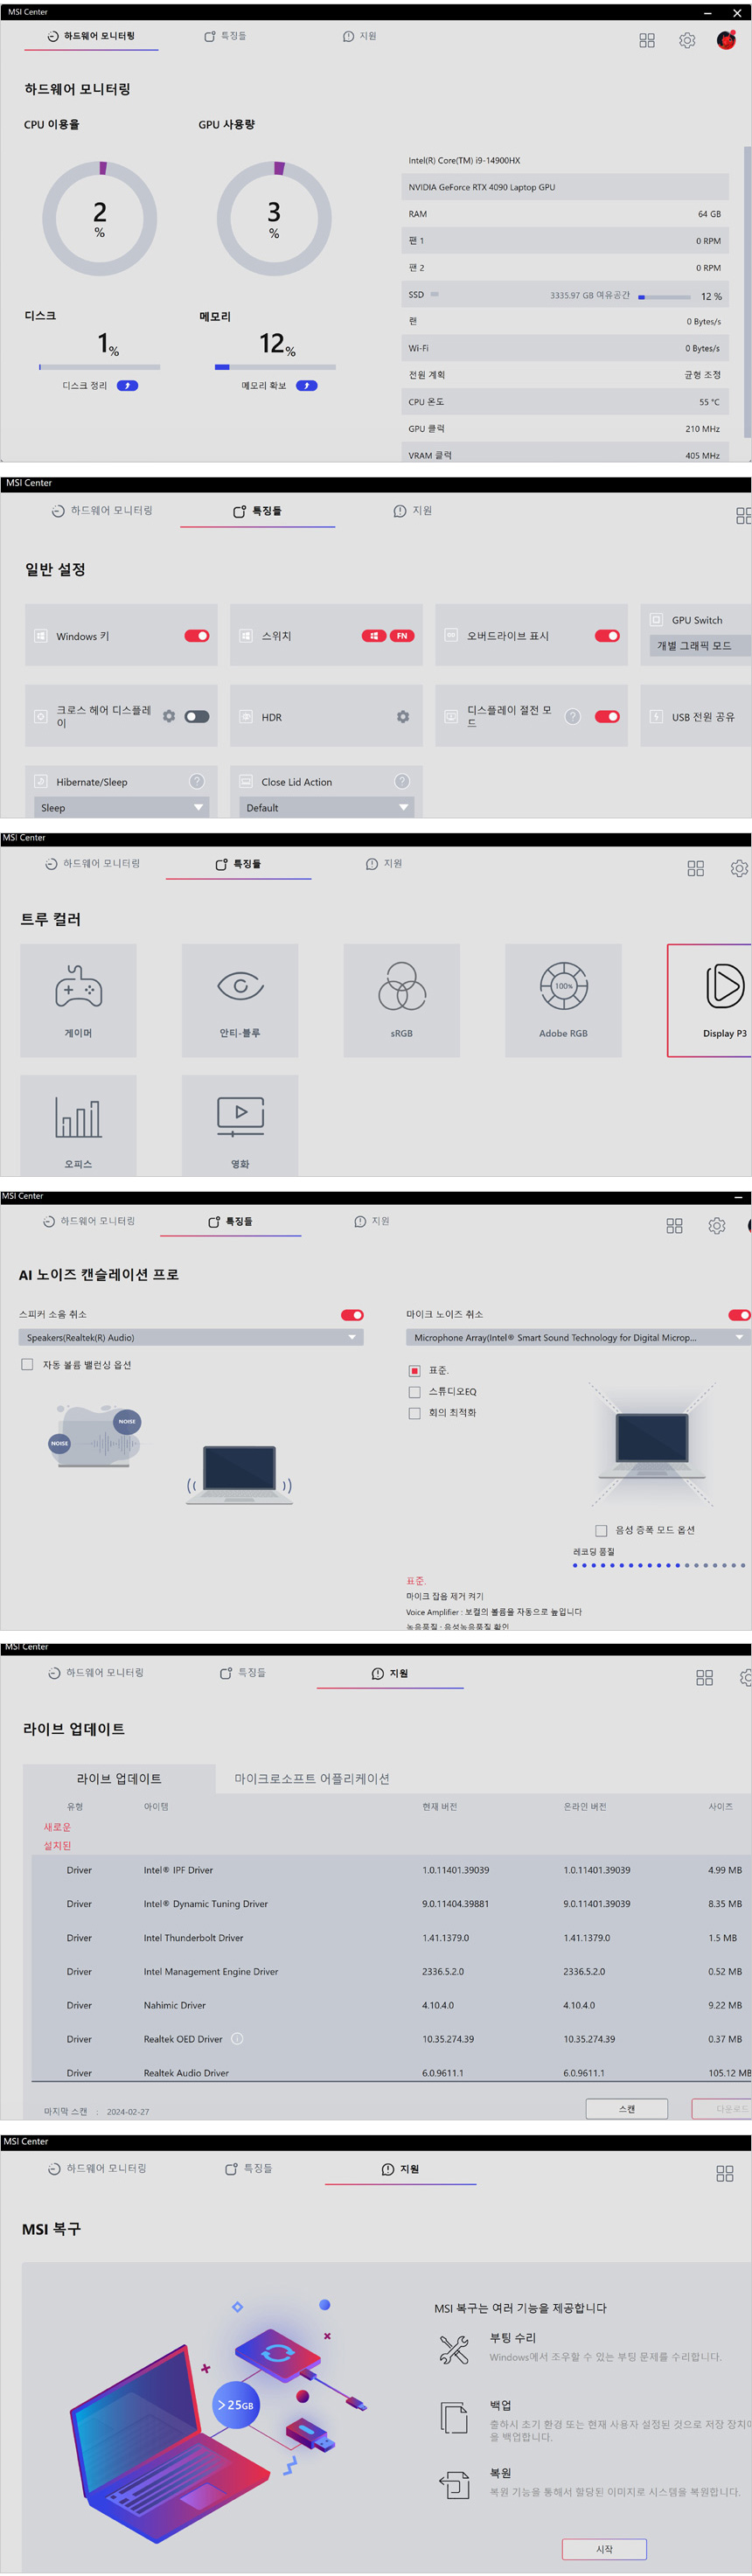Click the 디스크 정리 cleanup icon
This screenshot has height=2576, width=752.
[x=127, y=386]
